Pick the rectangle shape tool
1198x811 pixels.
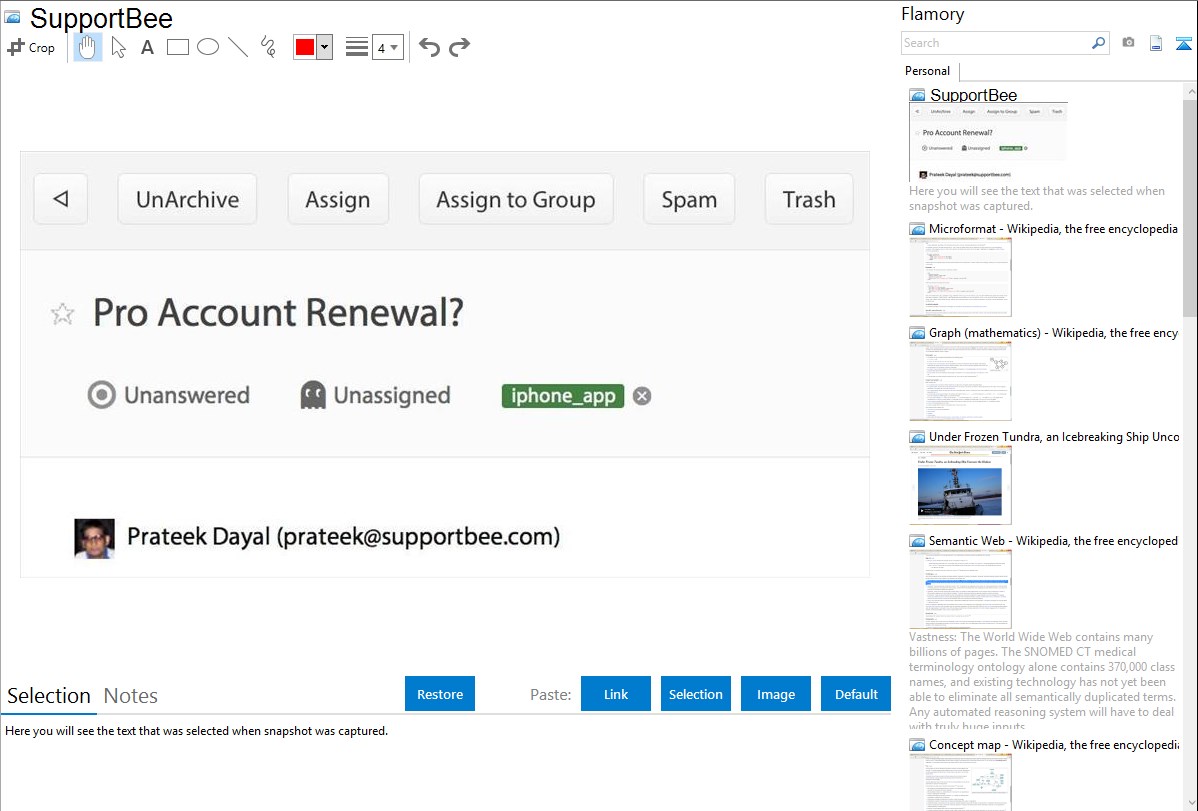tap(178, 47)
